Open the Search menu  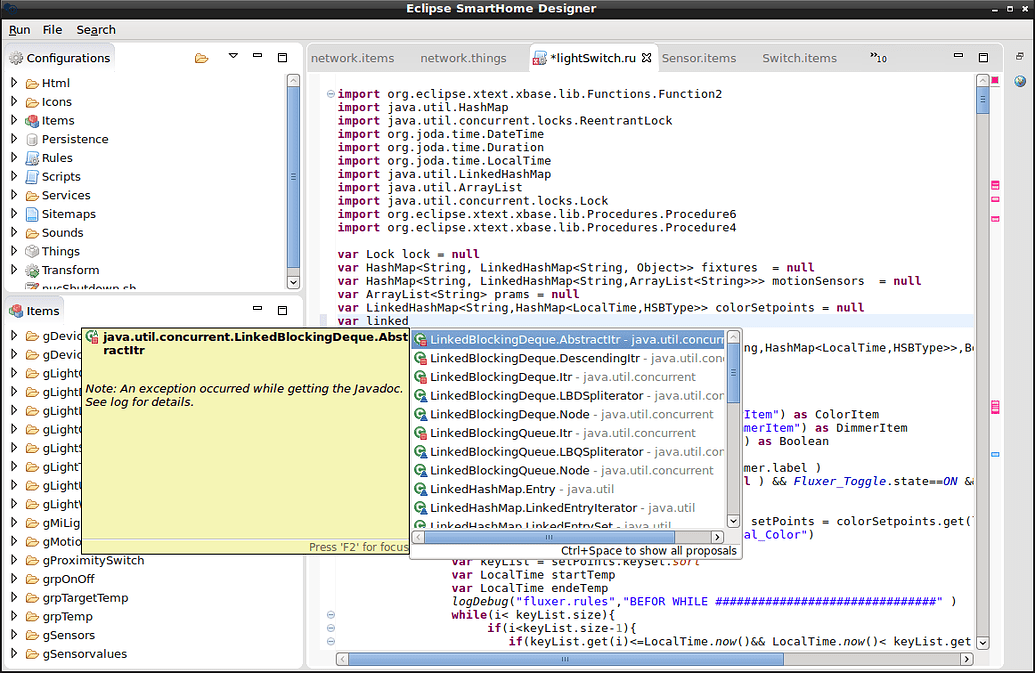tap(96, 30)
